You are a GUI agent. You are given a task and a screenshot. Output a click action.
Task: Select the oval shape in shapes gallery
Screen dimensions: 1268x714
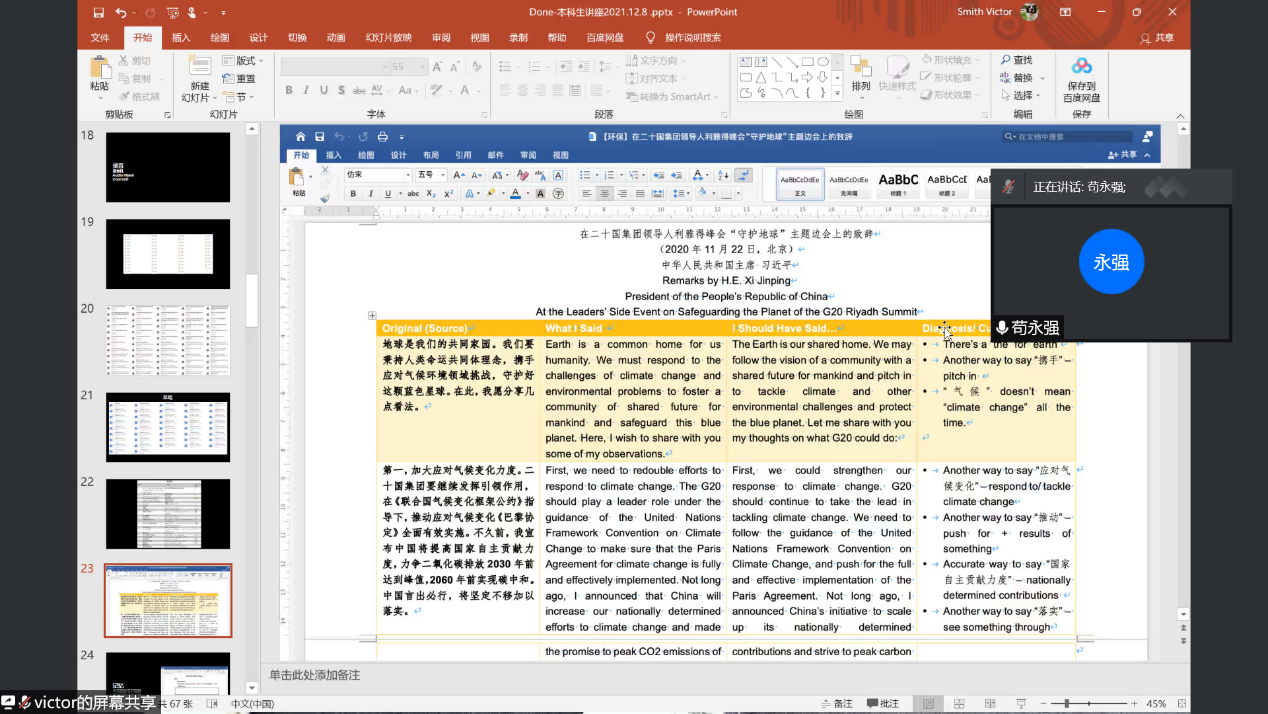[x=822, y=61]
